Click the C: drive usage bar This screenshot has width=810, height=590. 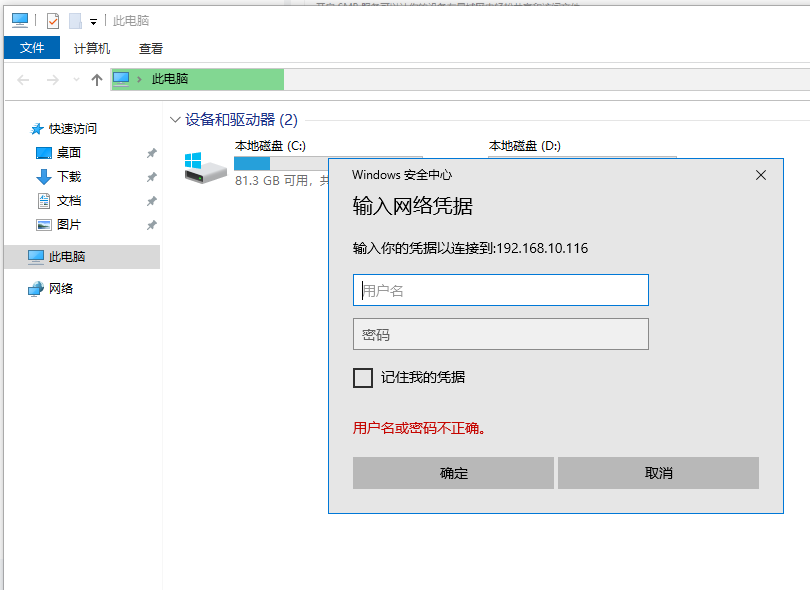tap(281, 164)
